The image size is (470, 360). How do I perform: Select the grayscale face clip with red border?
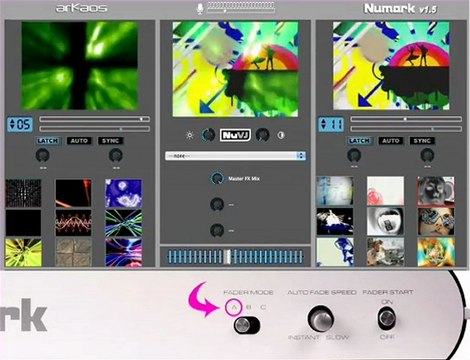[436, 191]
